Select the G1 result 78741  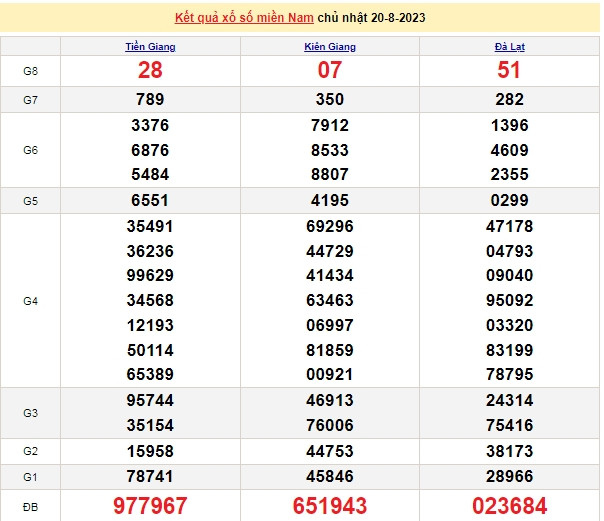click(150, 475)
